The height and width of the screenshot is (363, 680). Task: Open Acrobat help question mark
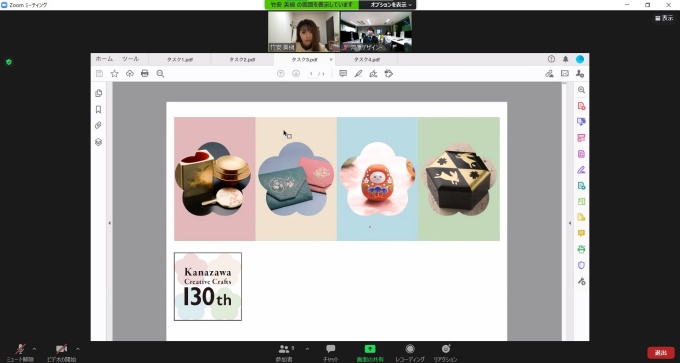coord(551,59)
